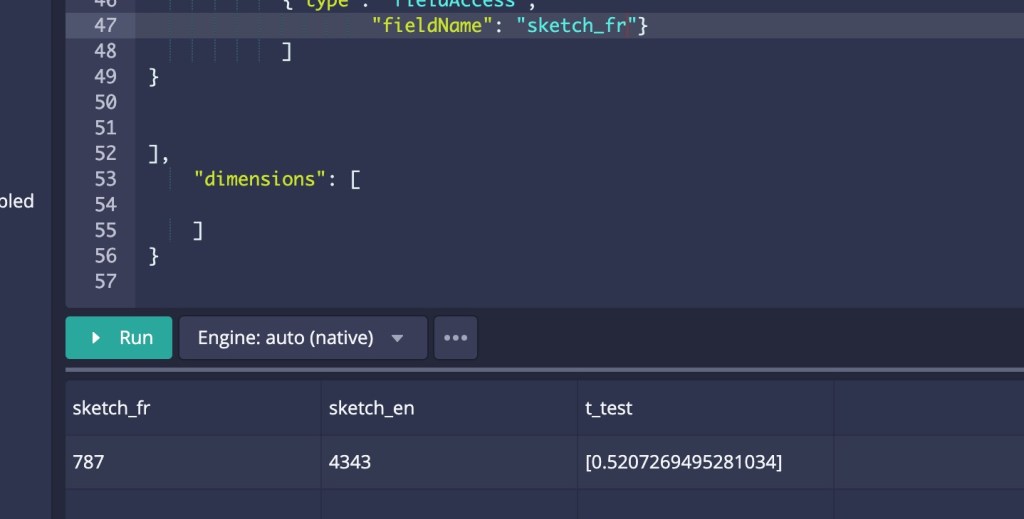1024x519 pixels.
Task: Click the "fieldName" key in editor
Action: pos(435,25)
